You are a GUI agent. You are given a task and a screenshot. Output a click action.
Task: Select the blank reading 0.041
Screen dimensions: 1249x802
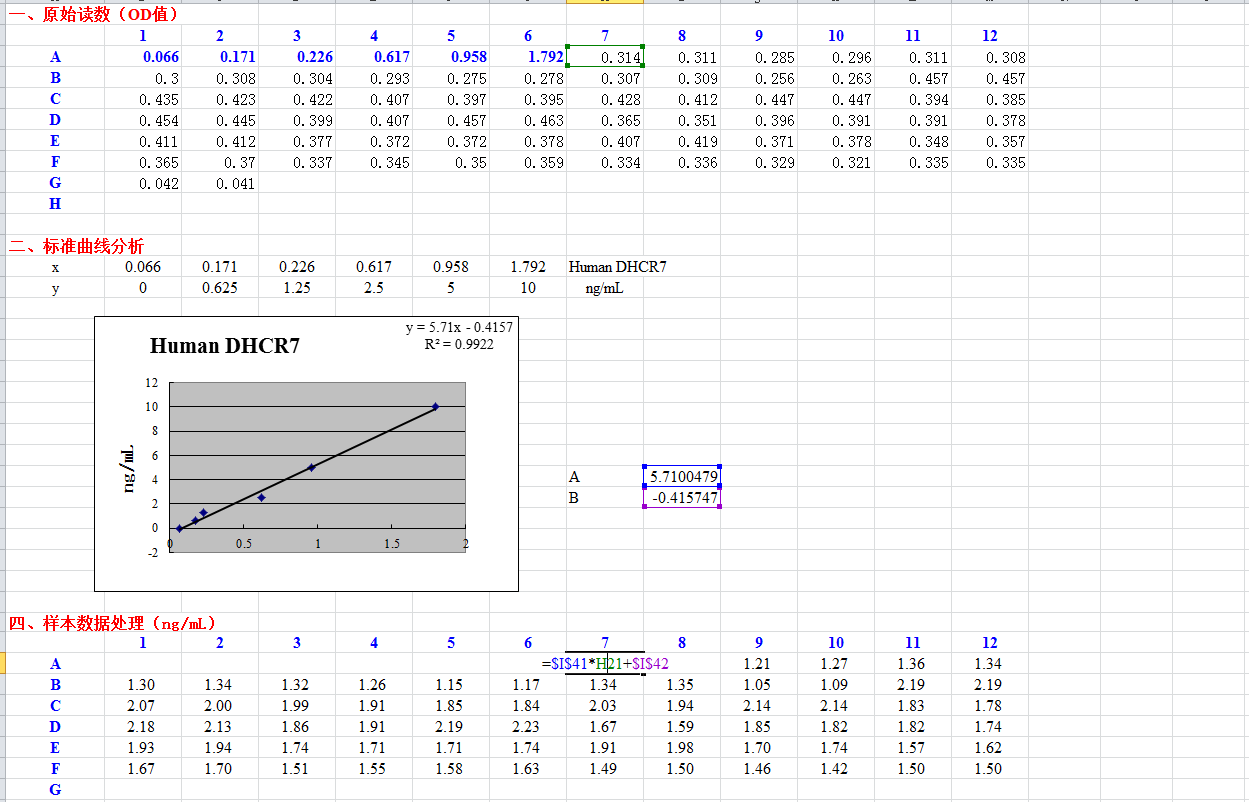coord(236,183)
